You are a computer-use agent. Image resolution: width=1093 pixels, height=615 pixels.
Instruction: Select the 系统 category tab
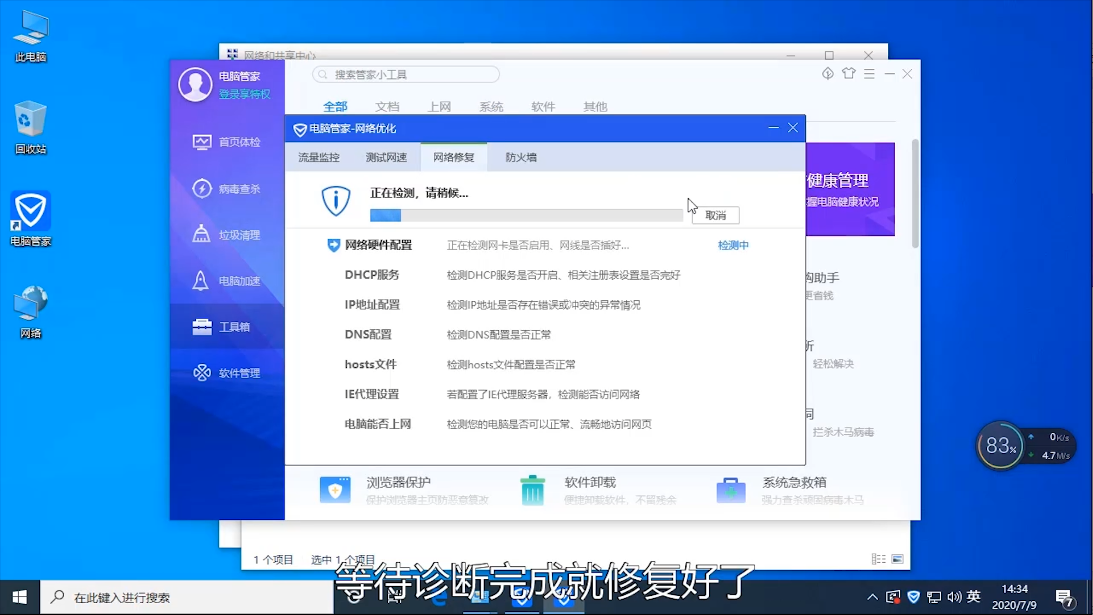coord(491,107)
